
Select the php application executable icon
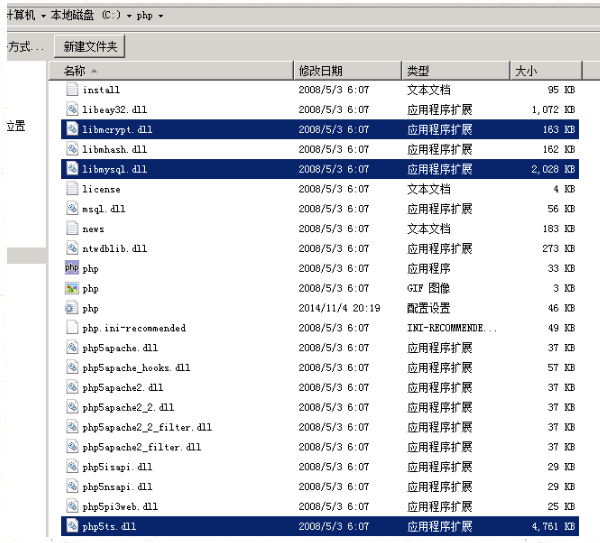coord(71,268)
